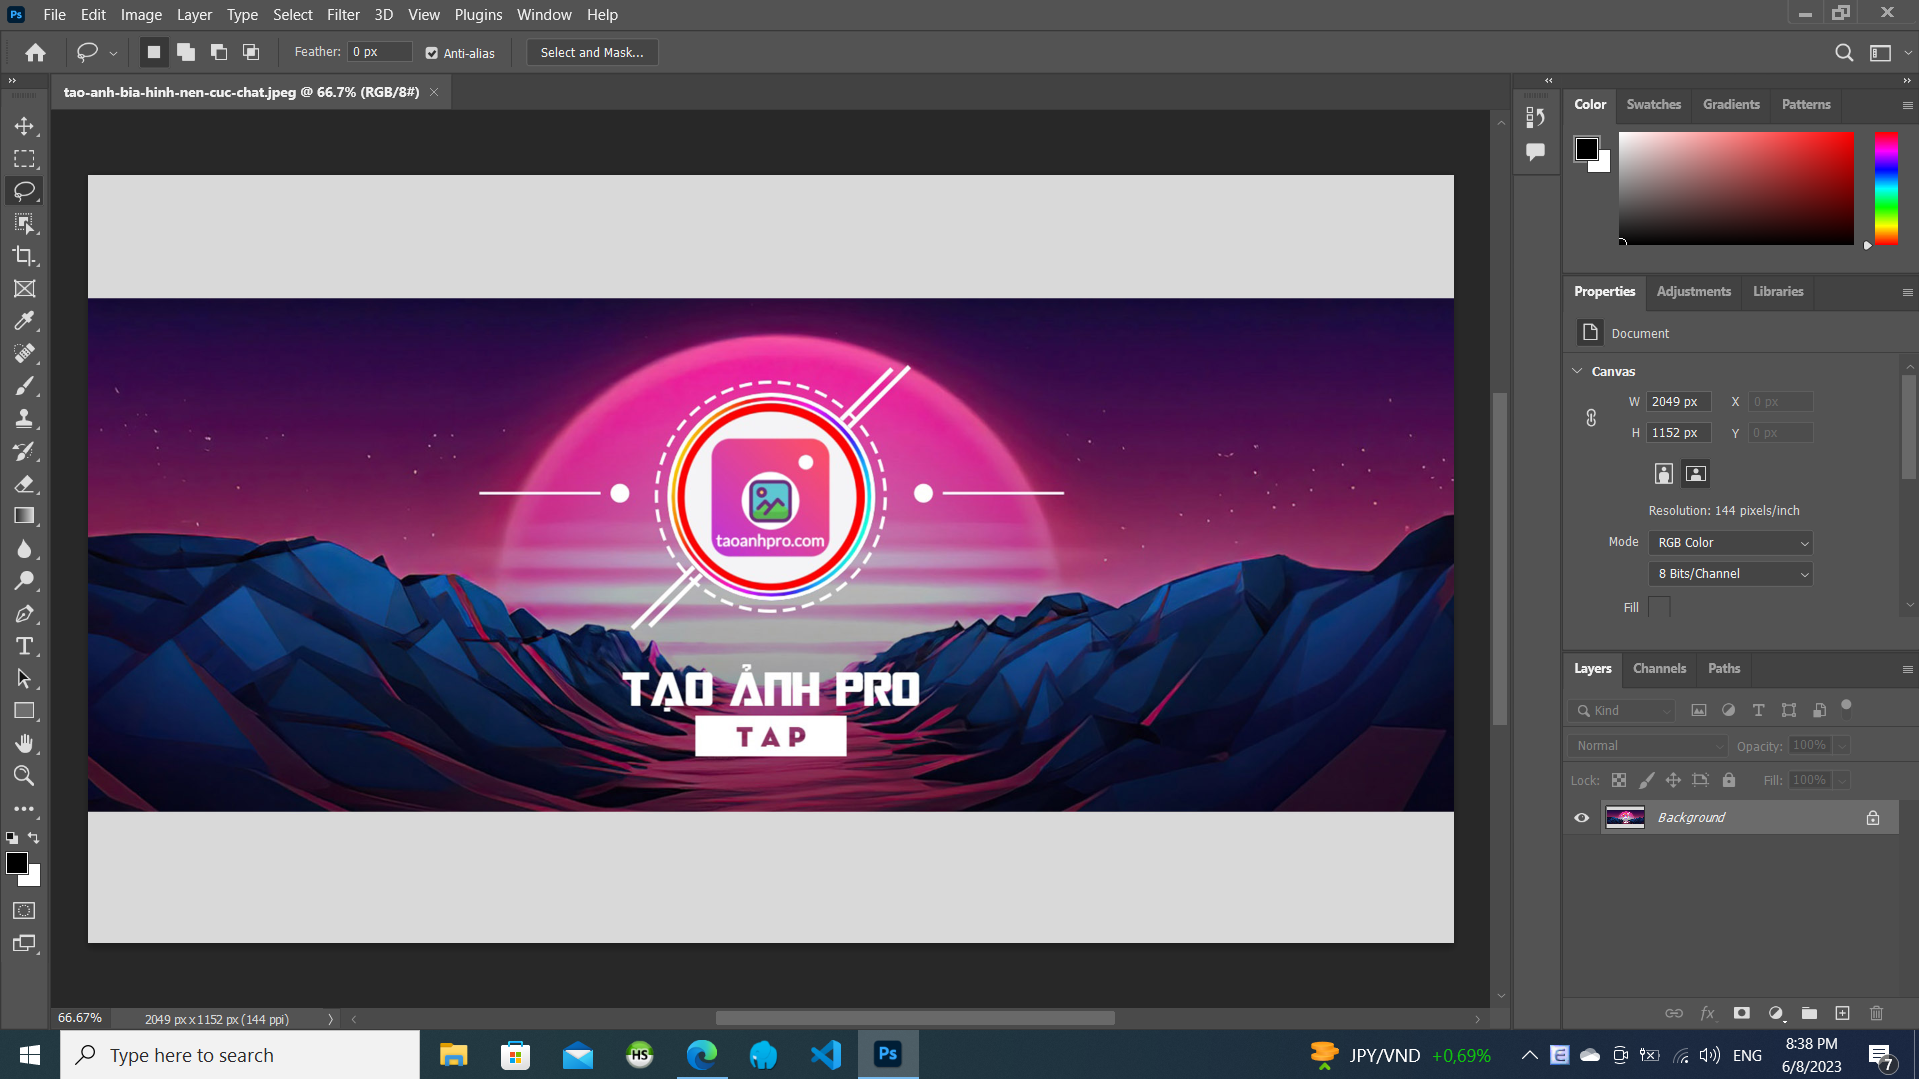Add layer mask from Layers panel footer
1919x1079 pixels.
pyautogui.click(x=1741, y=1013)
